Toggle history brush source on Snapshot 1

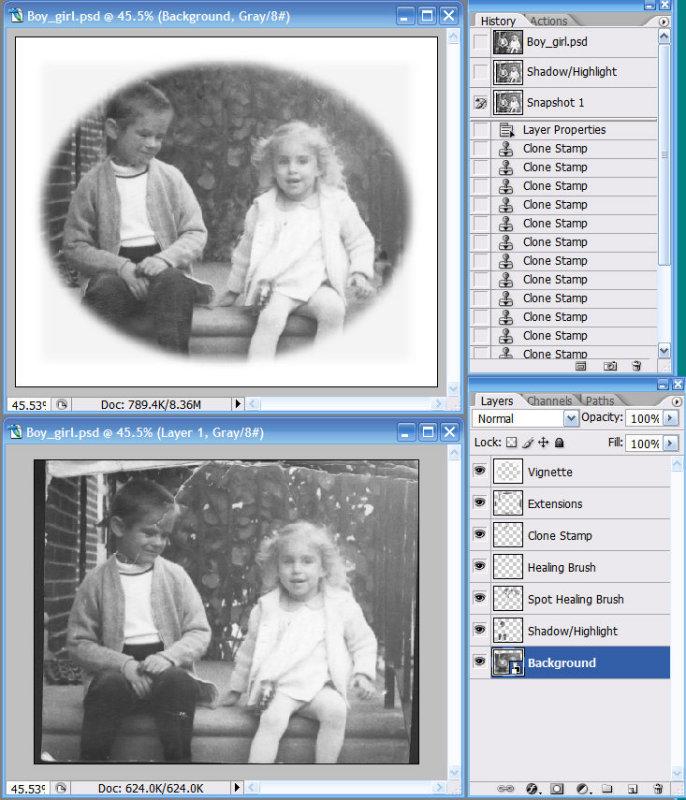point(480,103)
